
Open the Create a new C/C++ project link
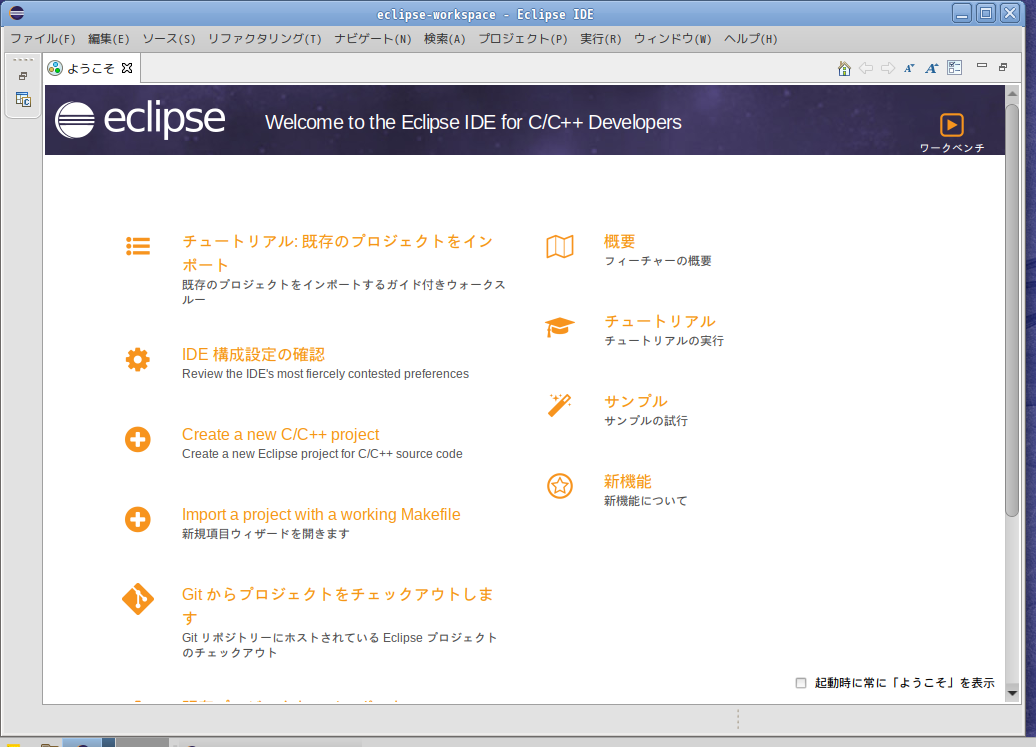point(281,435)
